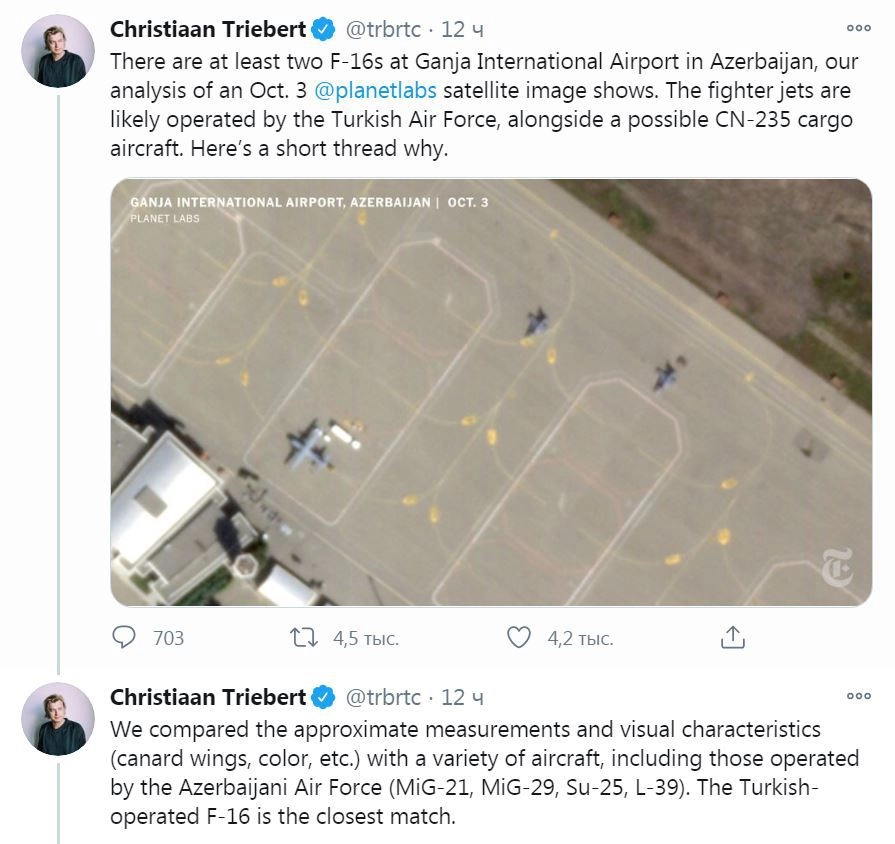Open first tweet's profile avatar
The height and width of the screenshot is (844, 895).
58,50
